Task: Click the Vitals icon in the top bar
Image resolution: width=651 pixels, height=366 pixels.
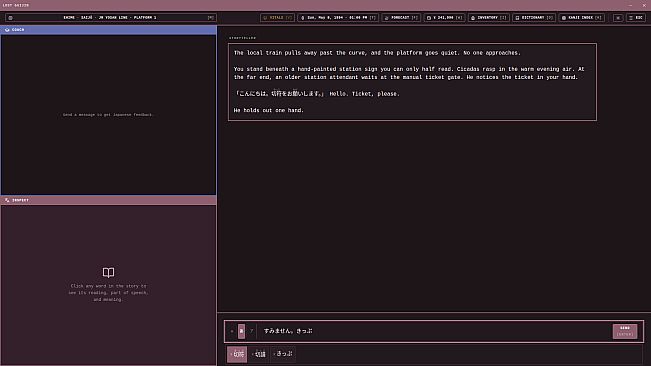Action: pyautogui.click(x=265, y=18)
